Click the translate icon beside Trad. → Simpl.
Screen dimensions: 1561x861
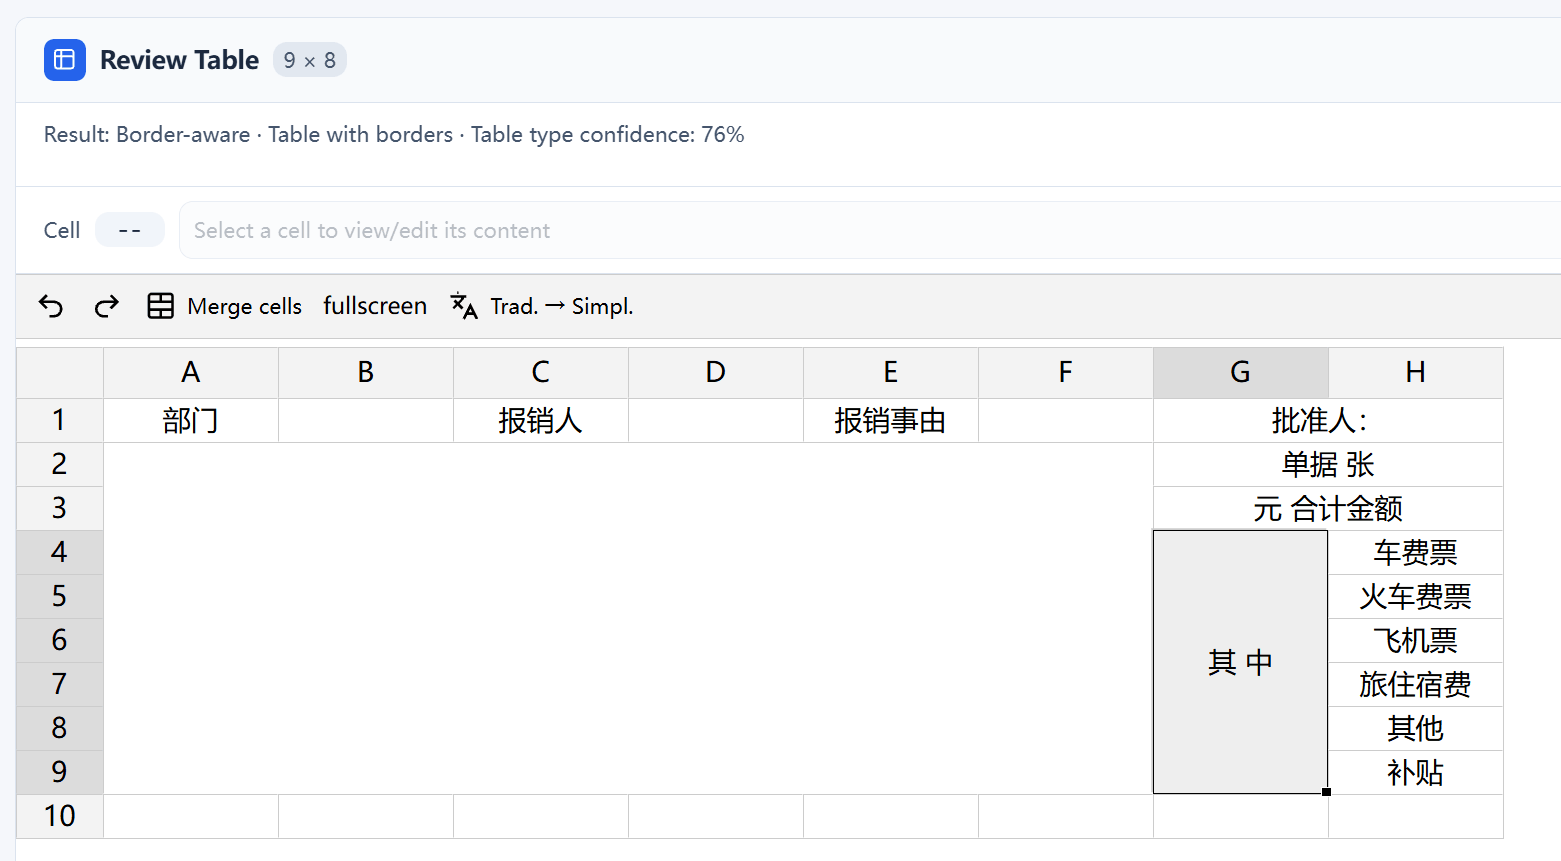[464, 306]
